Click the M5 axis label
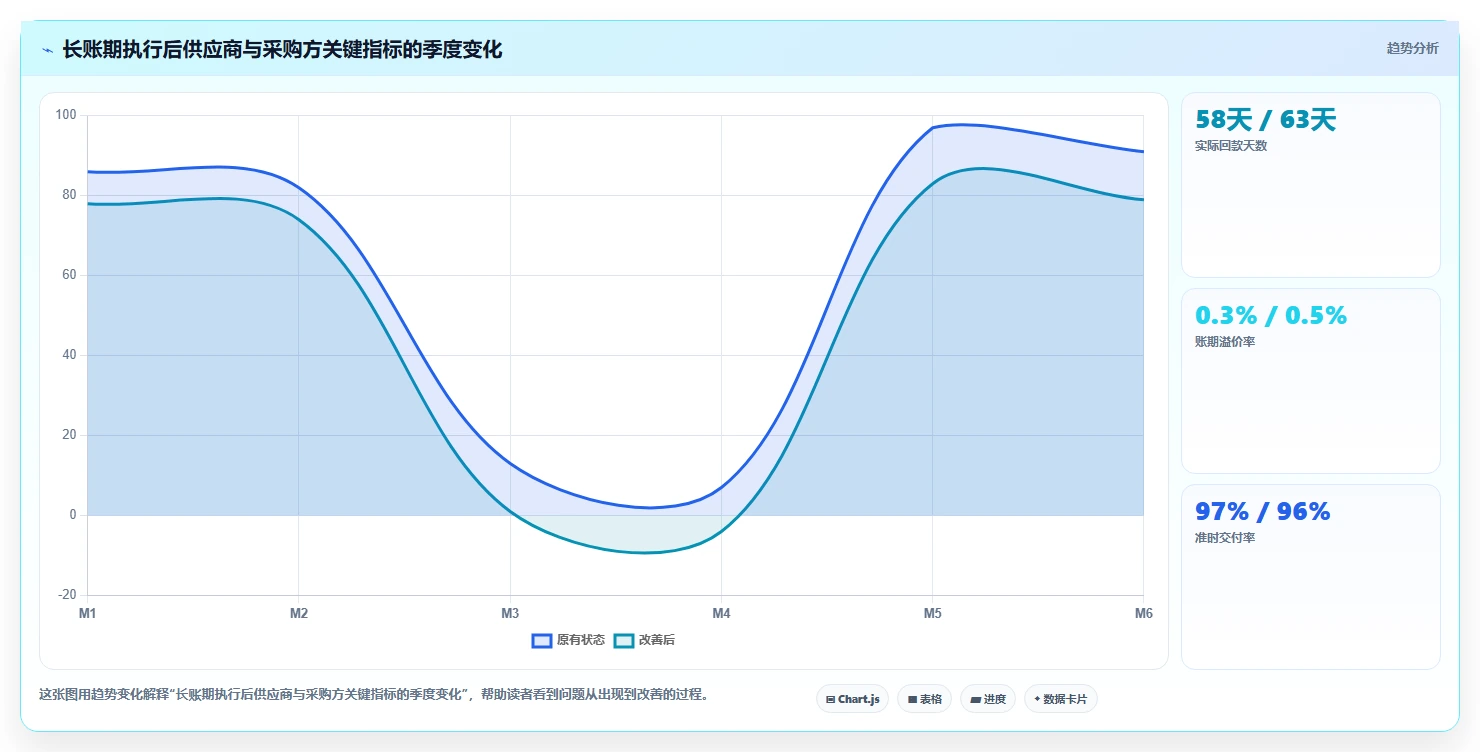The height and width of the screenshot is (752, 1480). coord(932,613)
